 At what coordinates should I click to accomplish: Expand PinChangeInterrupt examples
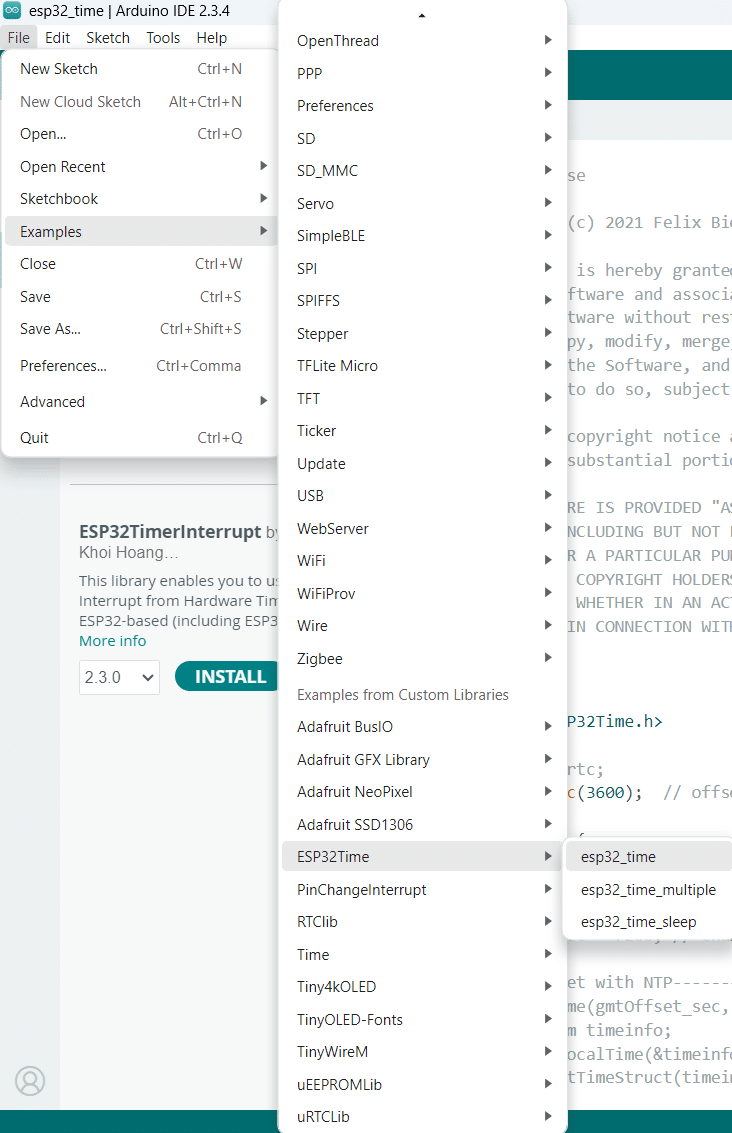coord(422,889)
